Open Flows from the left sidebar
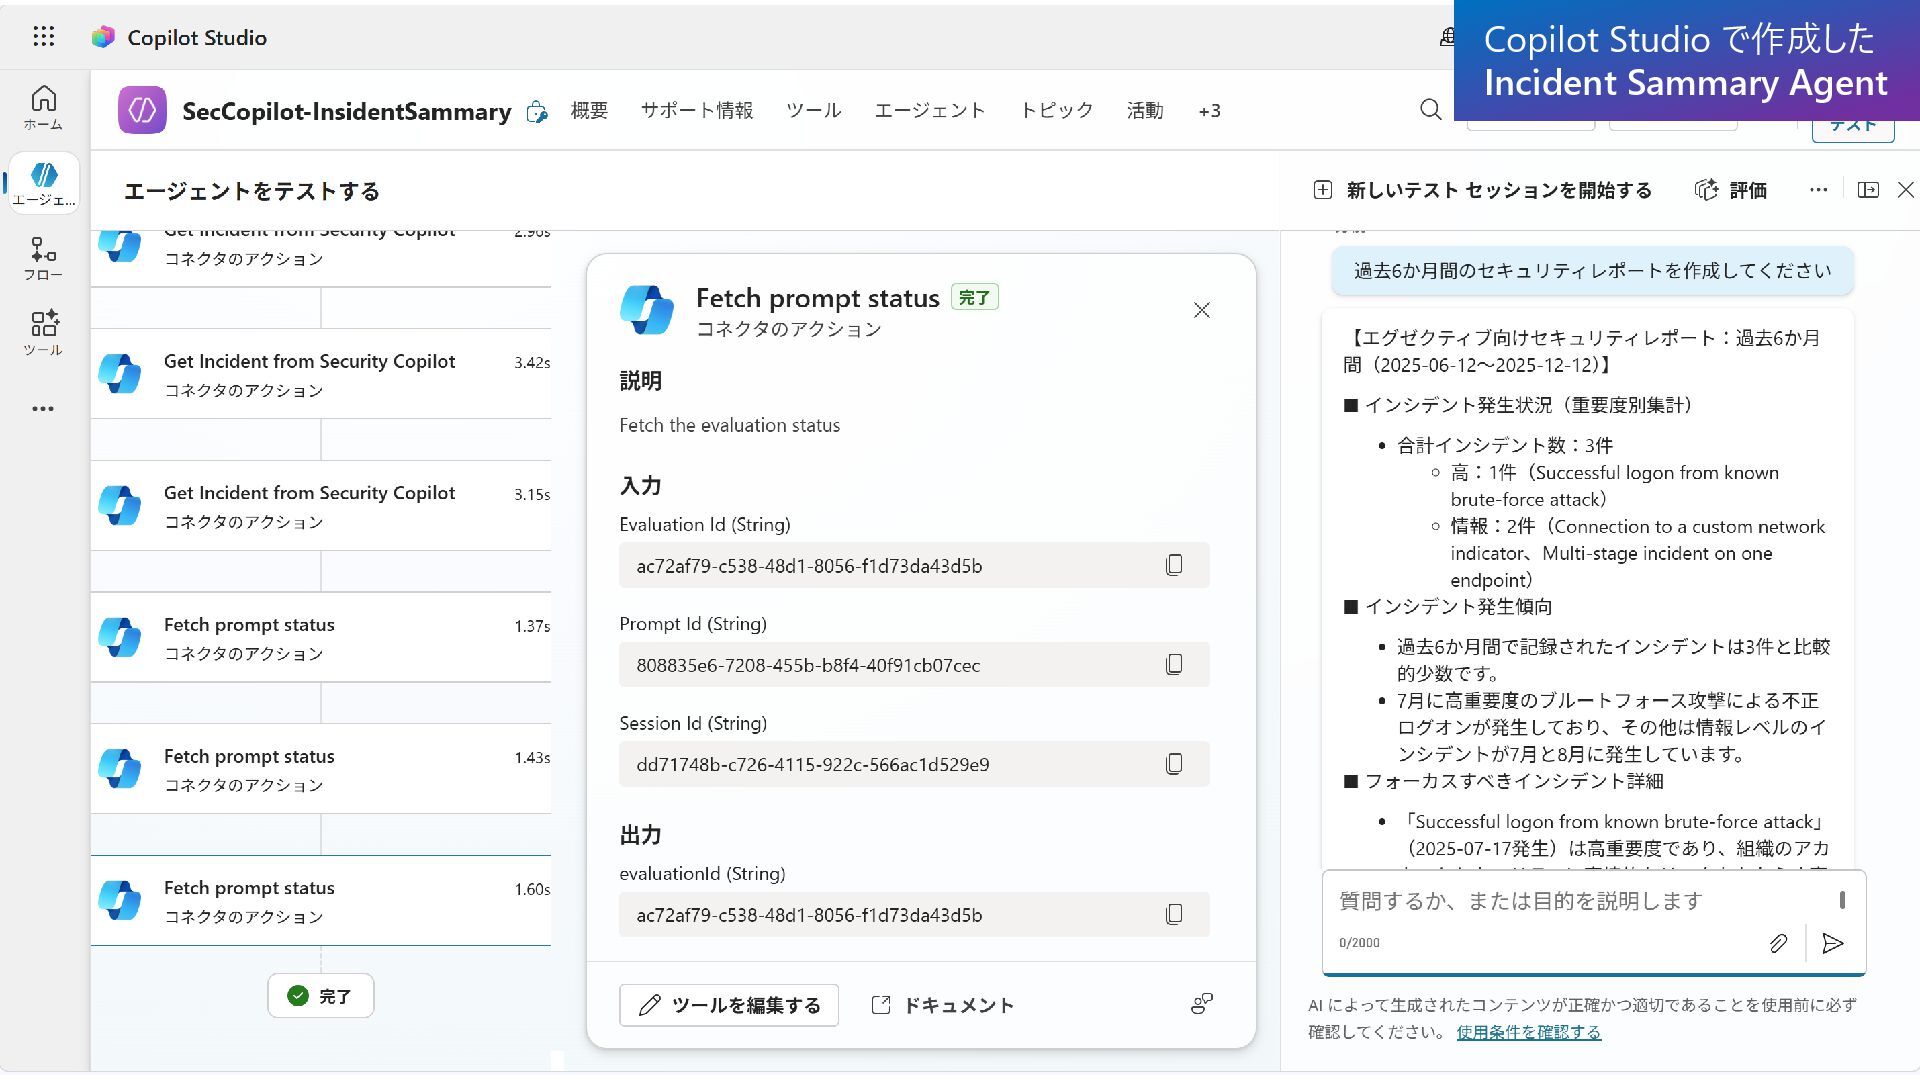 pos(43,258)
